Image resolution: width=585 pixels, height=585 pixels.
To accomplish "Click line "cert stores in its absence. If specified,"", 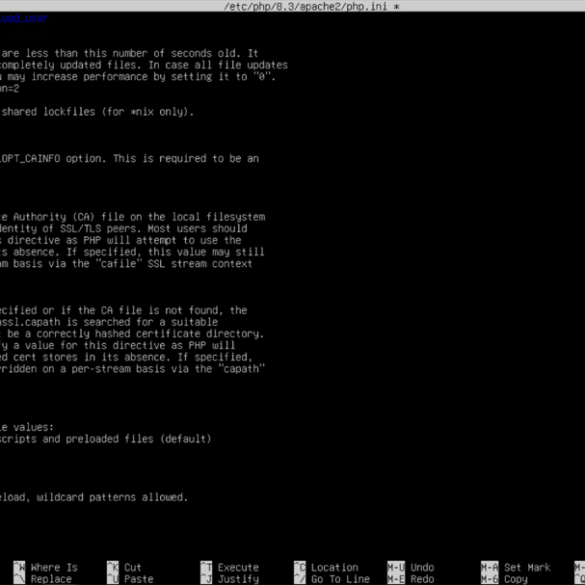I will pos(126,357).
